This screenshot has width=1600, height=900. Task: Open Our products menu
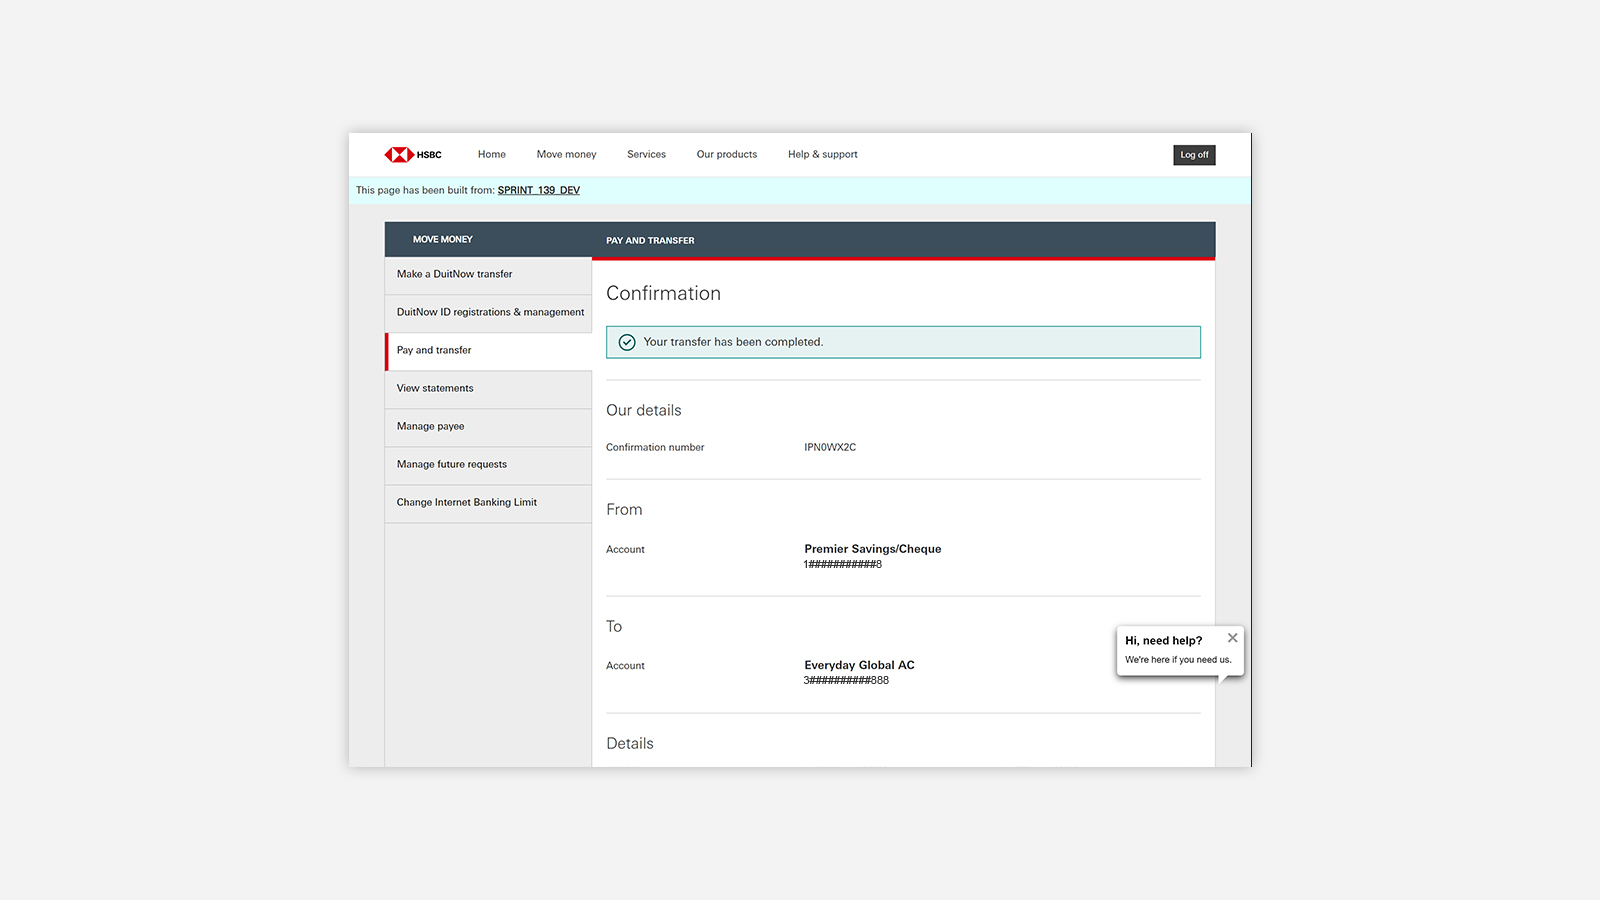click(x=726, y=155)
